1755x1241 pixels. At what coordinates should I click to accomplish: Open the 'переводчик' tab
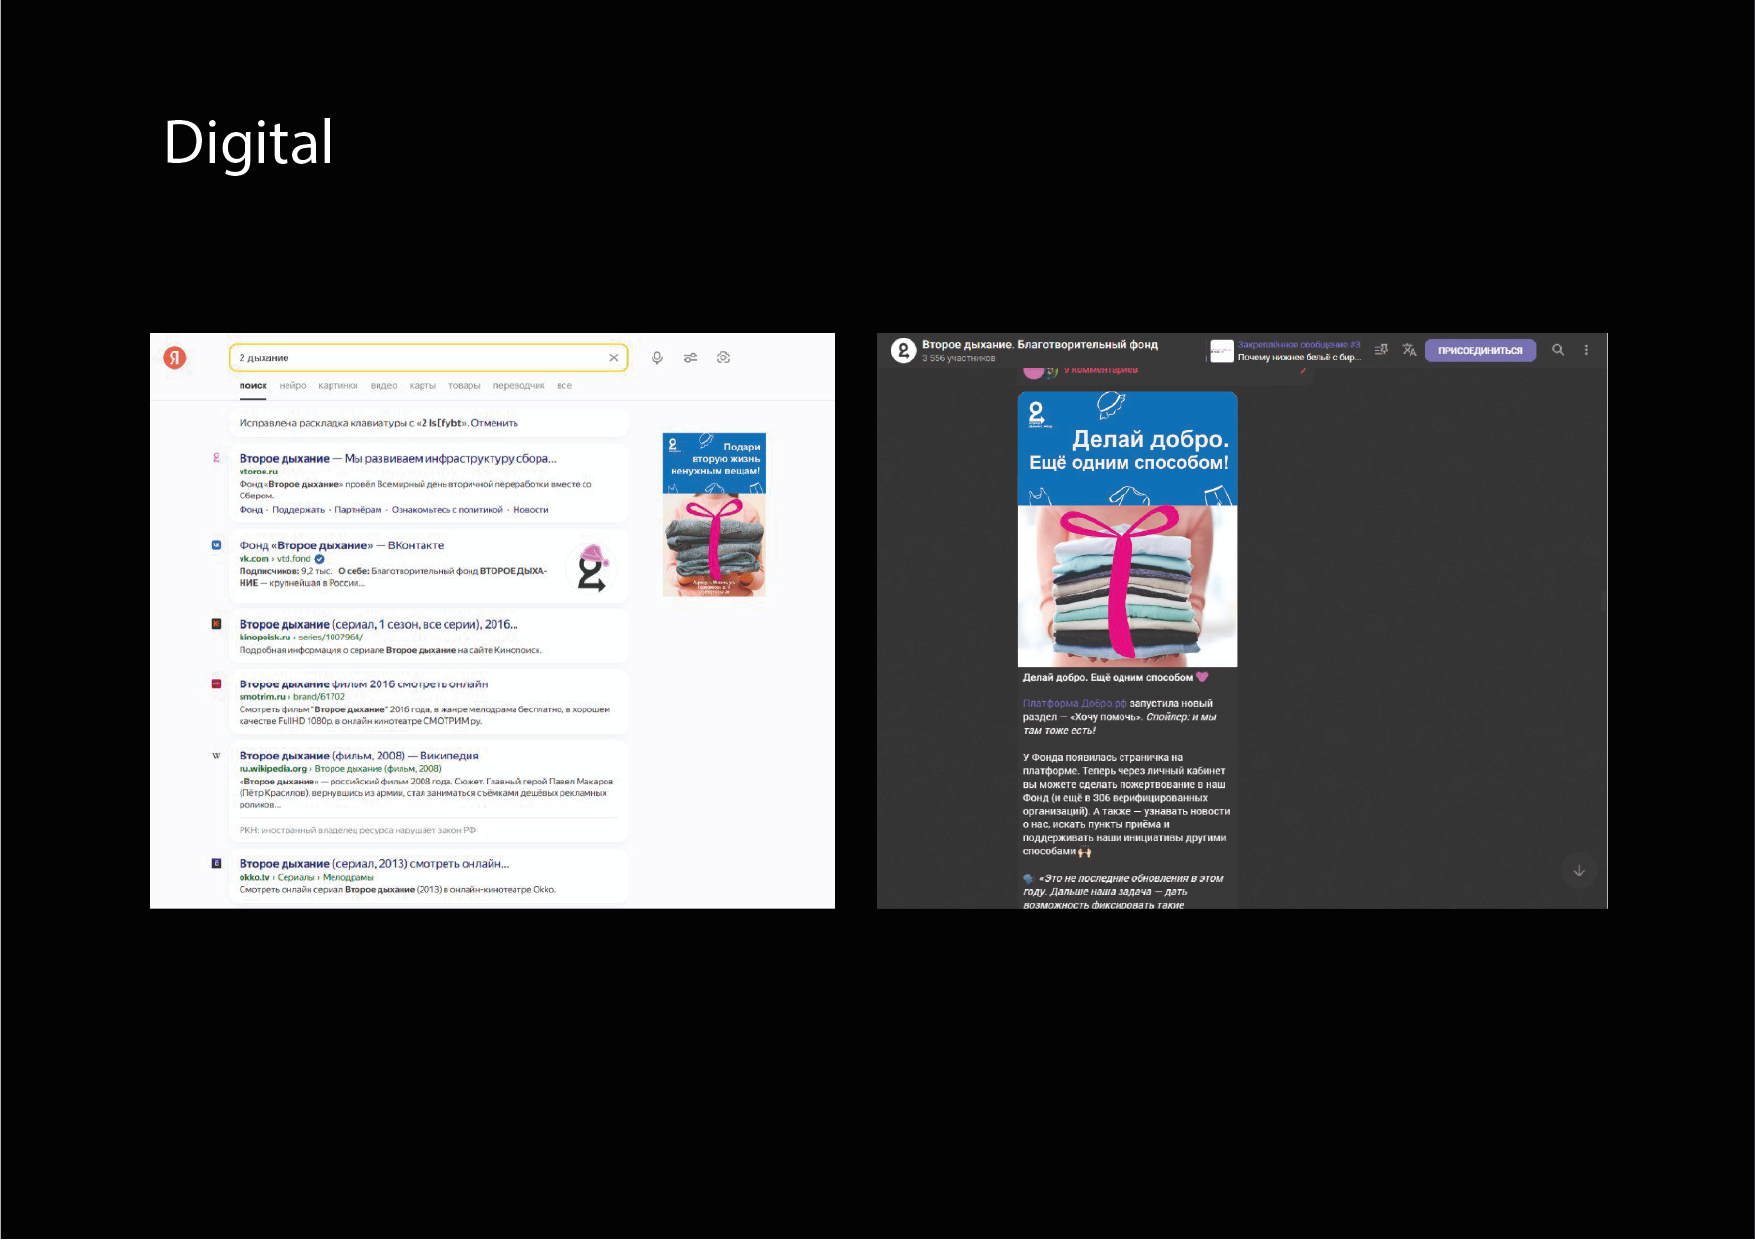(519, 386)
